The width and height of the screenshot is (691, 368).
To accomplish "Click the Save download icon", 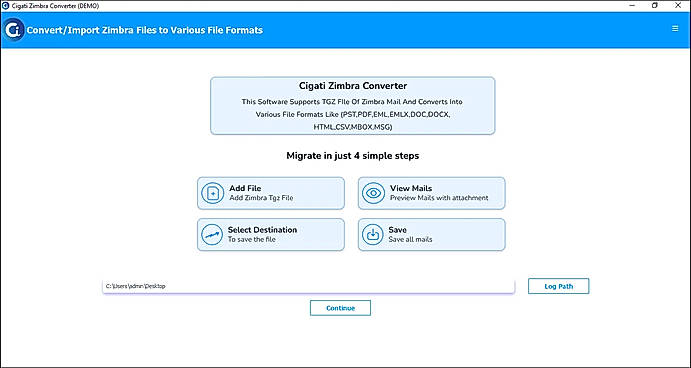I will pyautogui.click(x=373, y=234).
